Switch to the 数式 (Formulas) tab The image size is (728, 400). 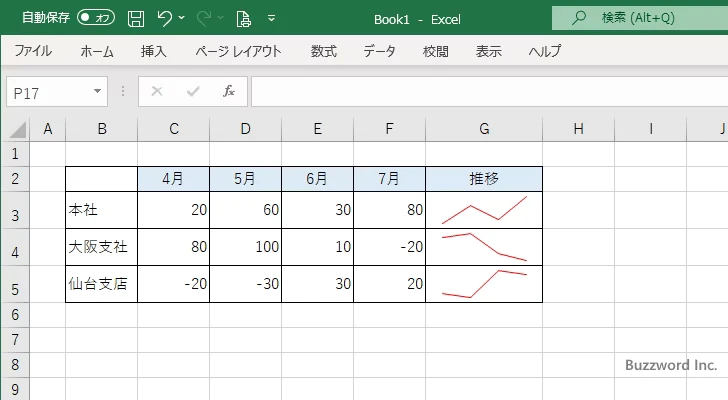pyautogui.click(x=323, y=51)
